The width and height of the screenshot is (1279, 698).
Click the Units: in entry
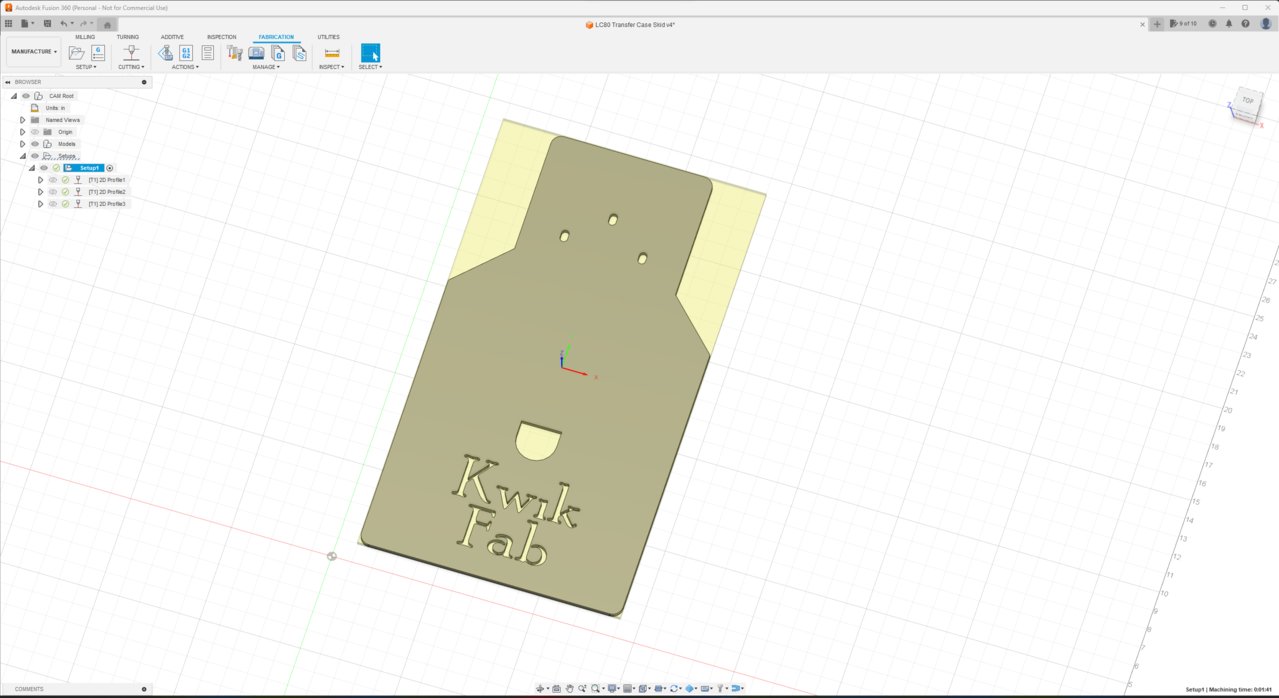click(x=55, y=108)
